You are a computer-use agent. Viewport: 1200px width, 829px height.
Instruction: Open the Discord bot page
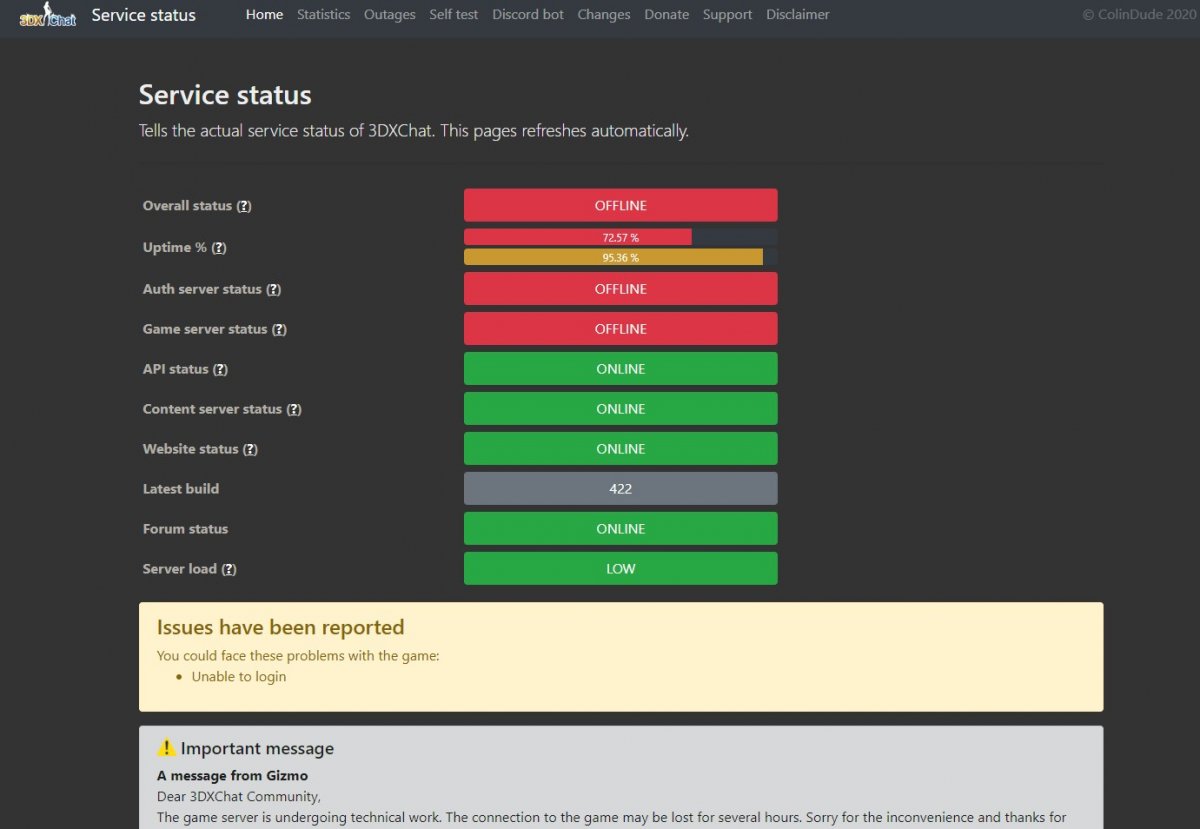point(527,14)
